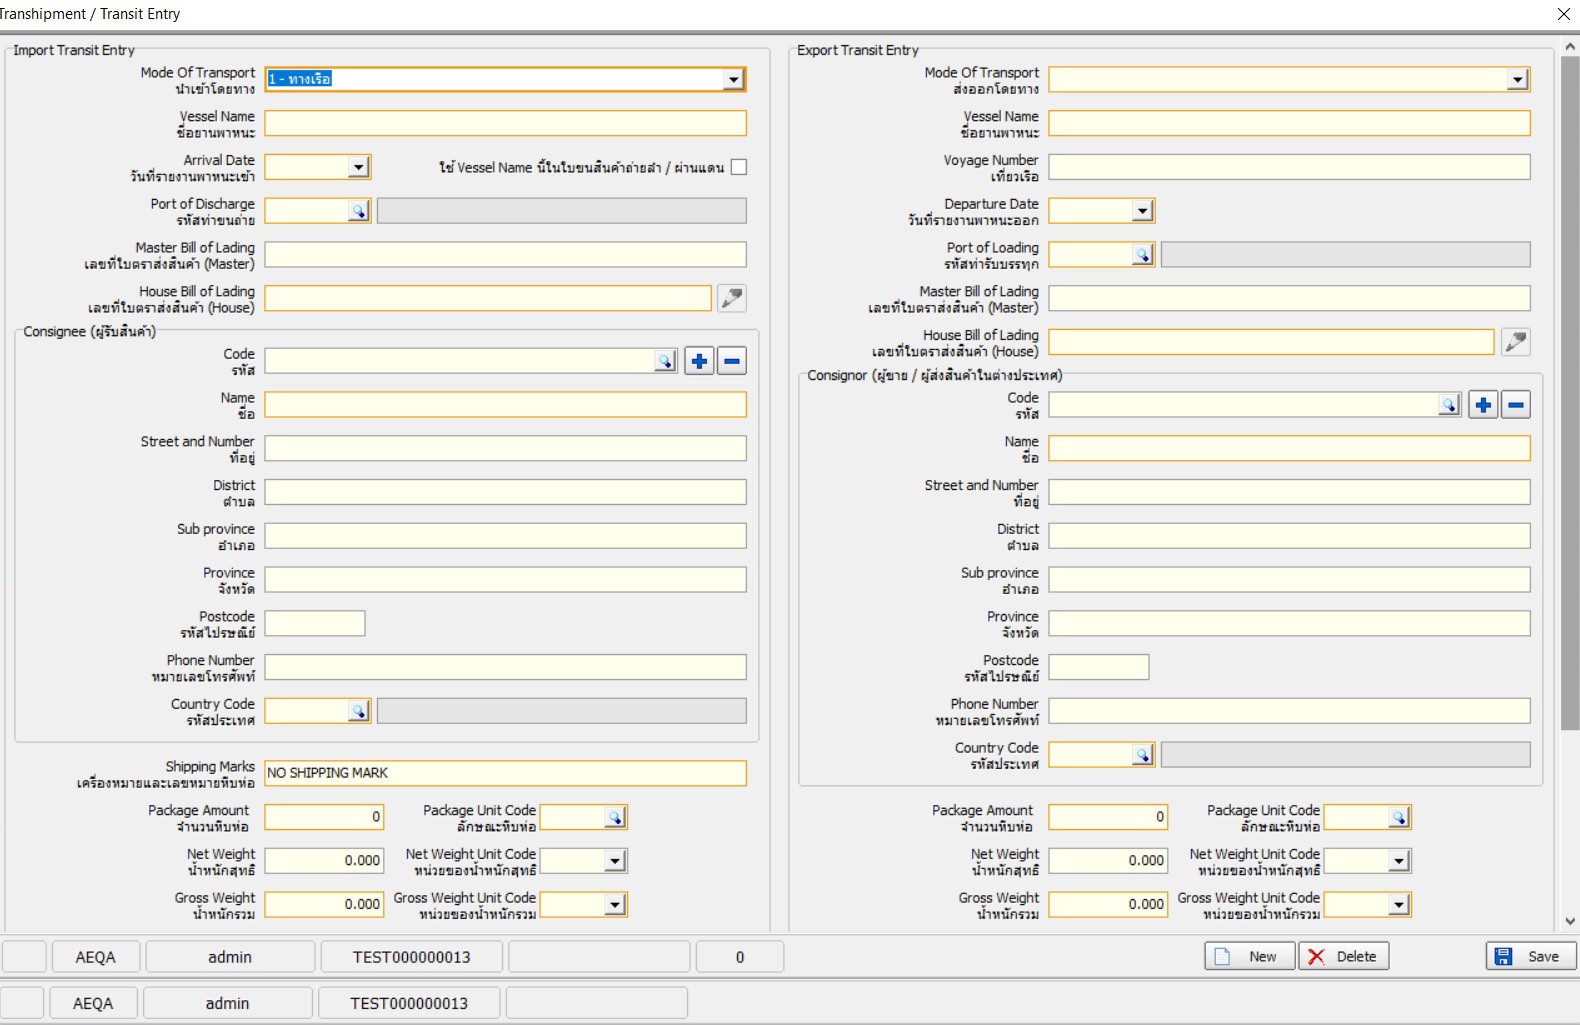
Task: Tick the use Vessel Name checkbox
Action: click(739, 167)
